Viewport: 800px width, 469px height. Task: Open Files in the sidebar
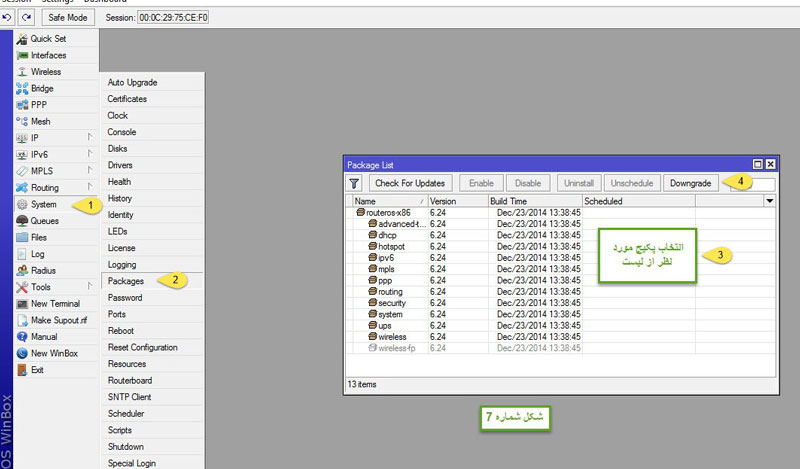click(x=56, y=237)
